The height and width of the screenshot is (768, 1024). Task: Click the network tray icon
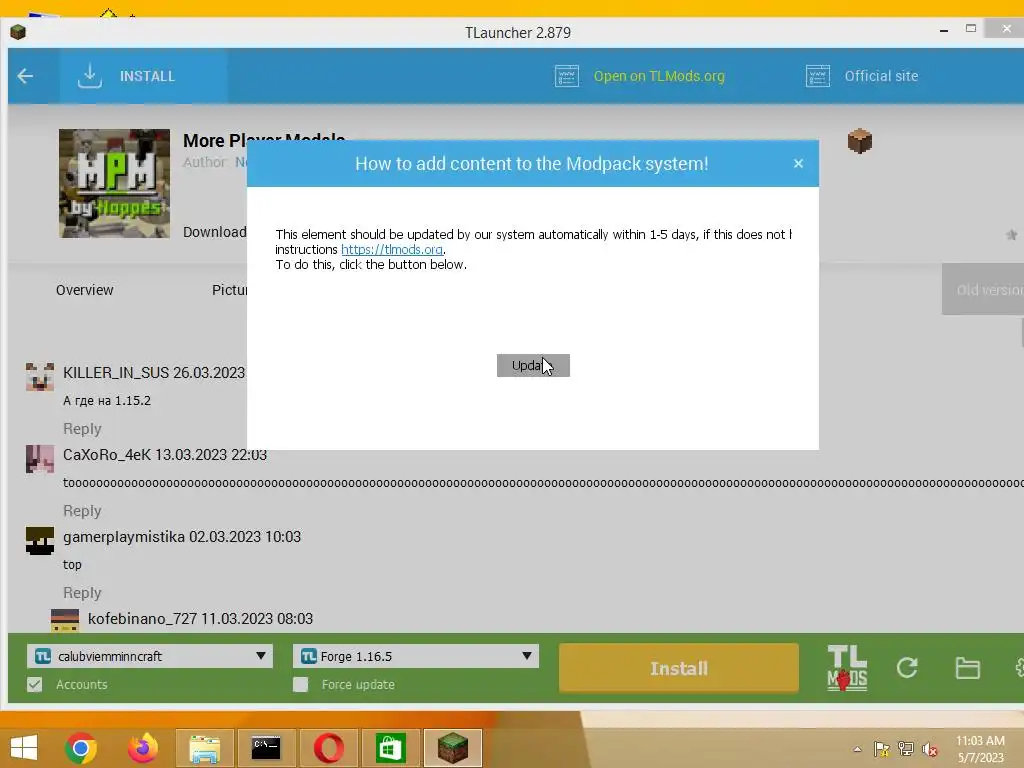906,749
